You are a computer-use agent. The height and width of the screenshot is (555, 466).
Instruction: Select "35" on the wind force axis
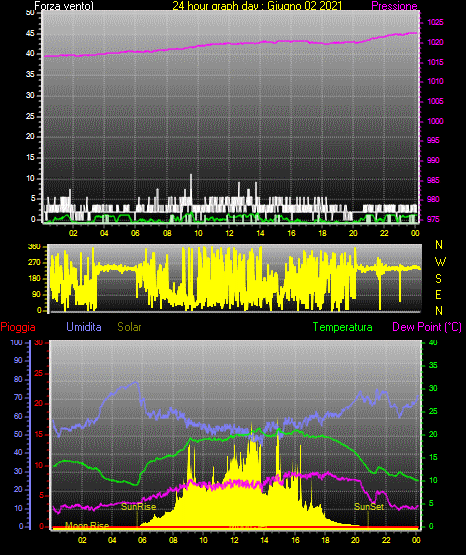click(30, 75)
